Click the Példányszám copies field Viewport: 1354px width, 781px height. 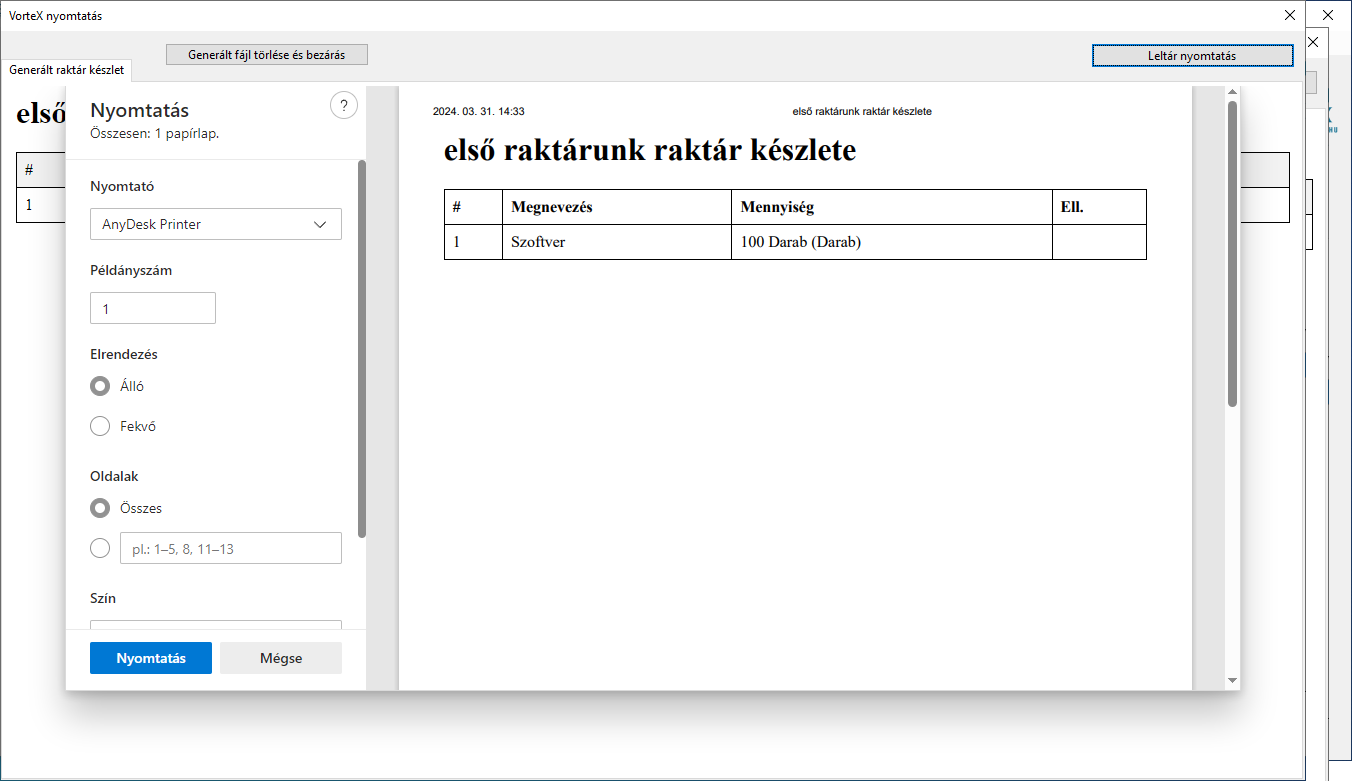(153, 309)
